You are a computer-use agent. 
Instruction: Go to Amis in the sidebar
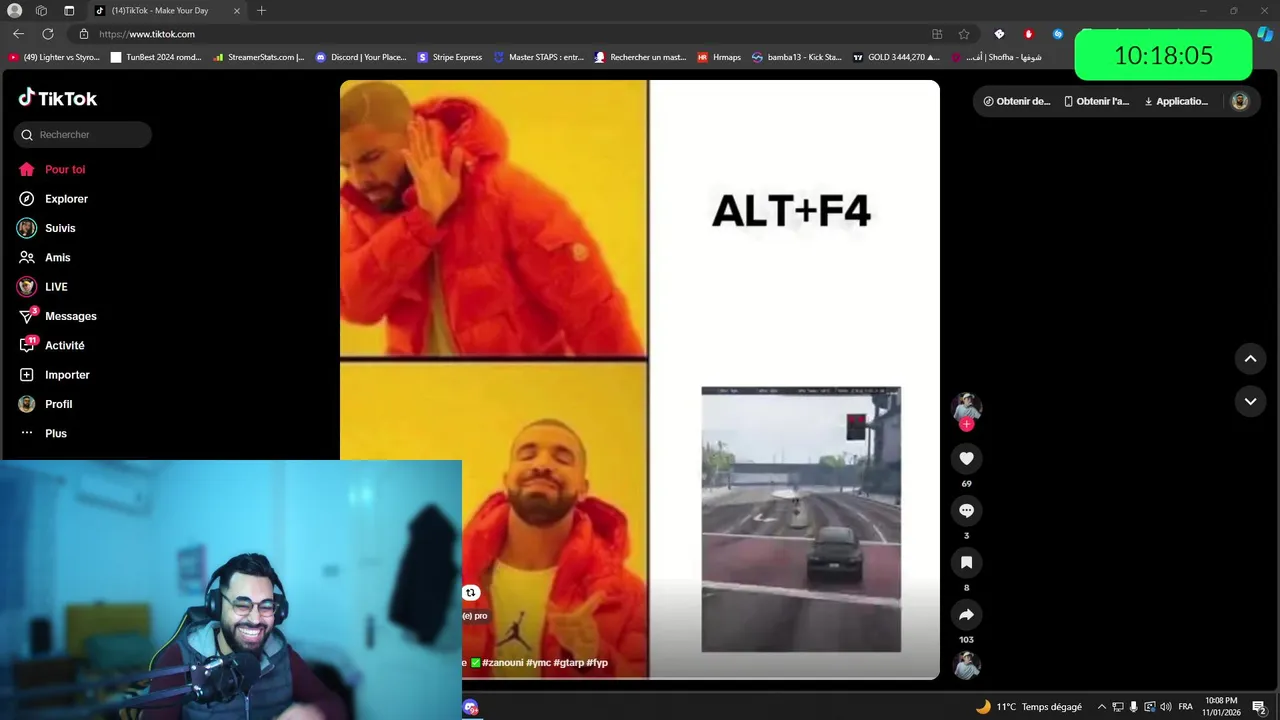point(44,258)
